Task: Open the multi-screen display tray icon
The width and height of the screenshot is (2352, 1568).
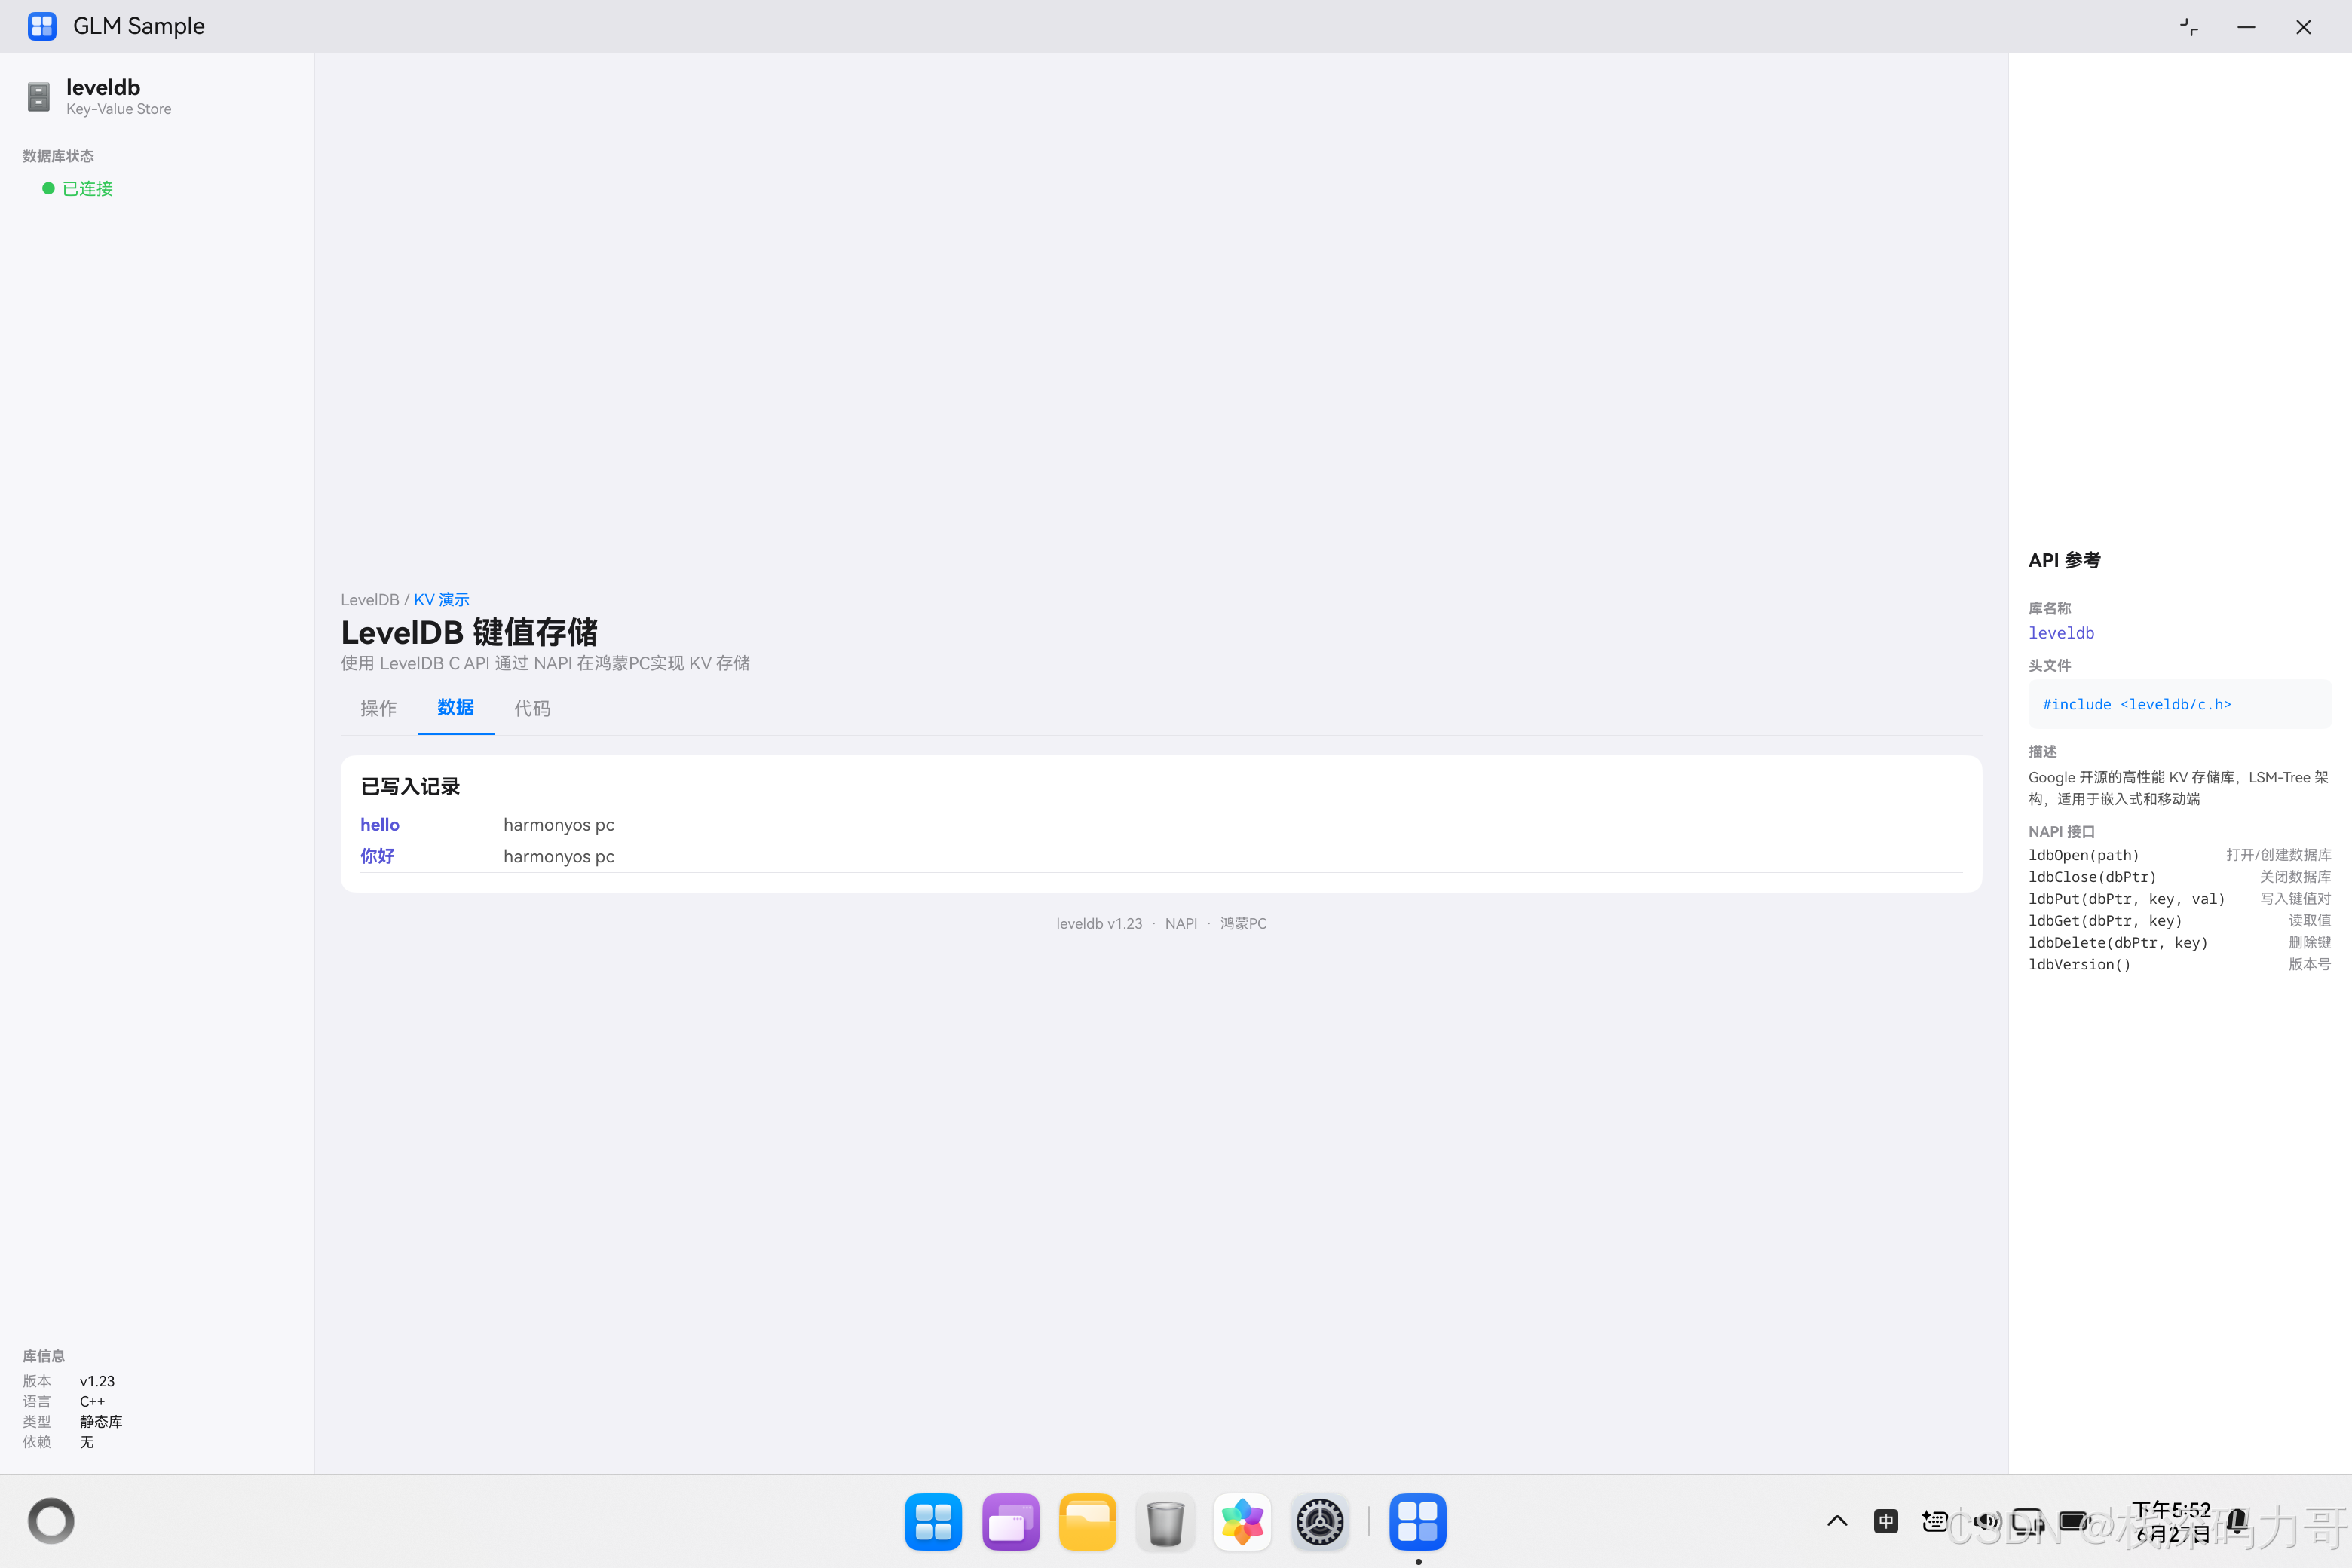Action: (x=2027, y=1521)
